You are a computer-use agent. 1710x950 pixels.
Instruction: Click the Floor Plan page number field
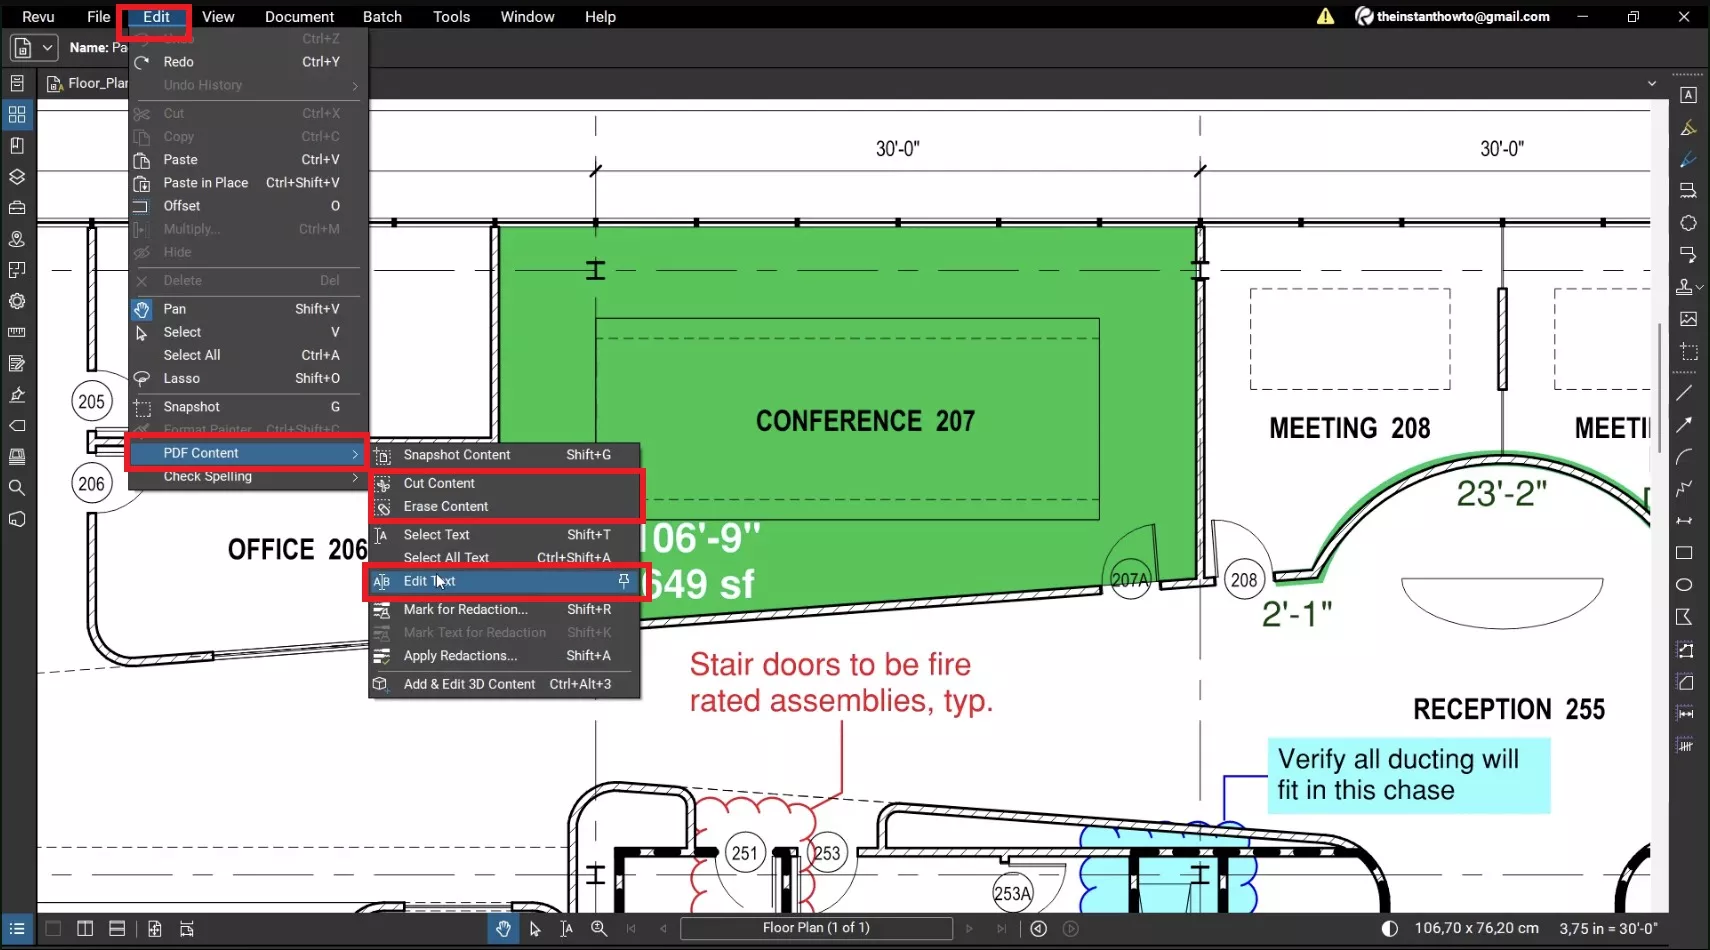(x=816, y=928)
